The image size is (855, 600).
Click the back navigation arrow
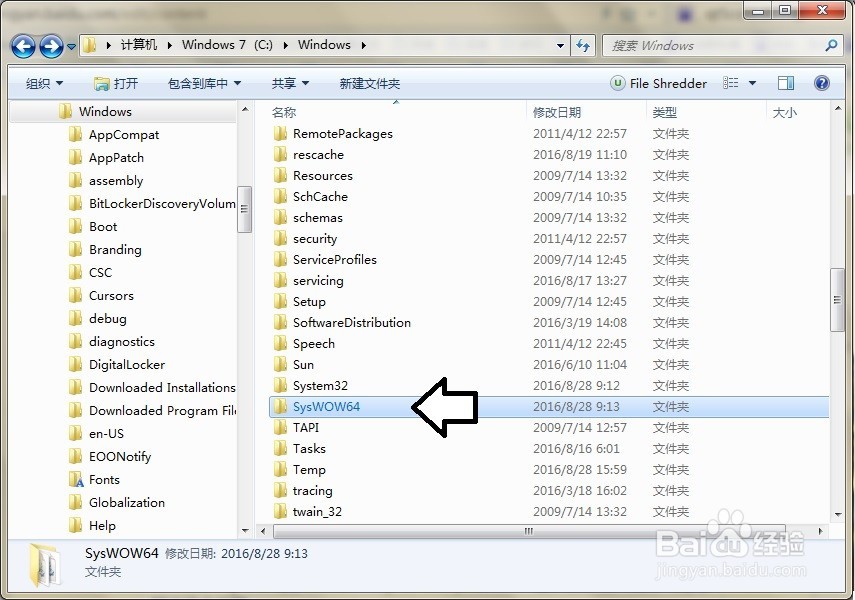point(22,46)
